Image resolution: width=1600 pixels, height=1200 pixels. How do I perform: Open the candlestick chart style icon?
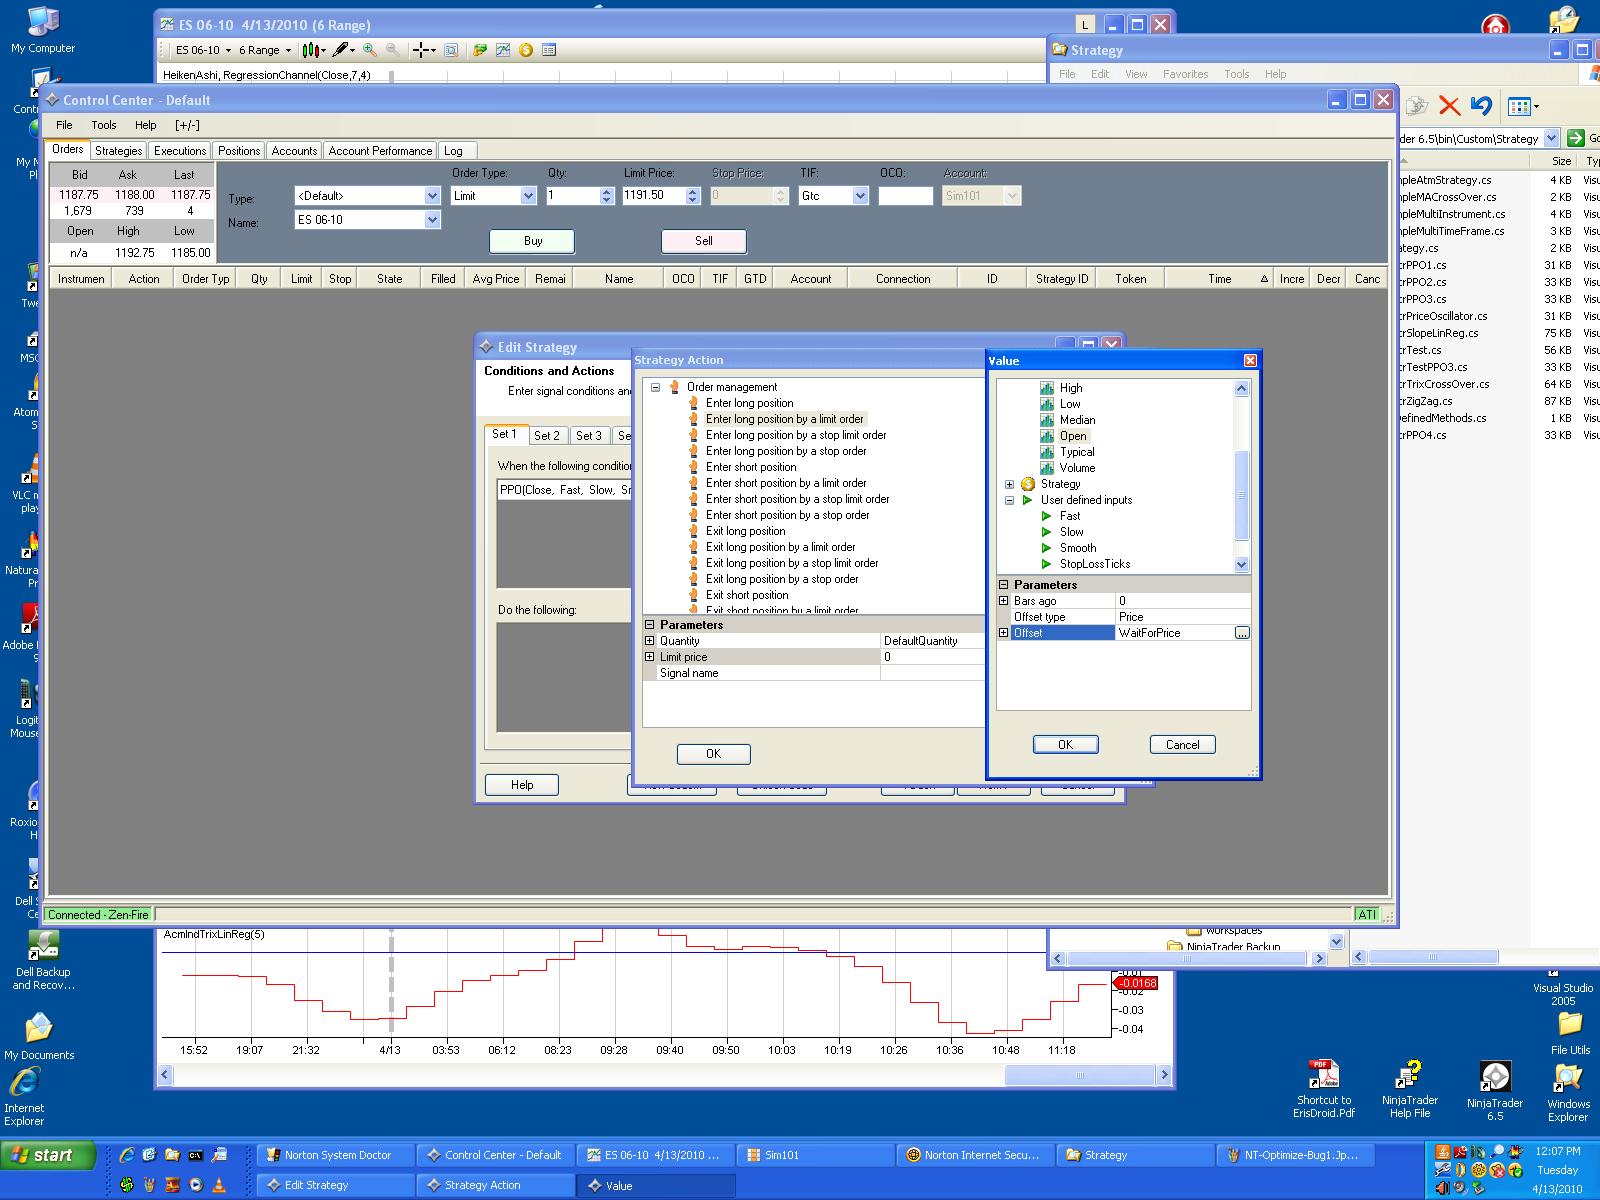point(311,50)
